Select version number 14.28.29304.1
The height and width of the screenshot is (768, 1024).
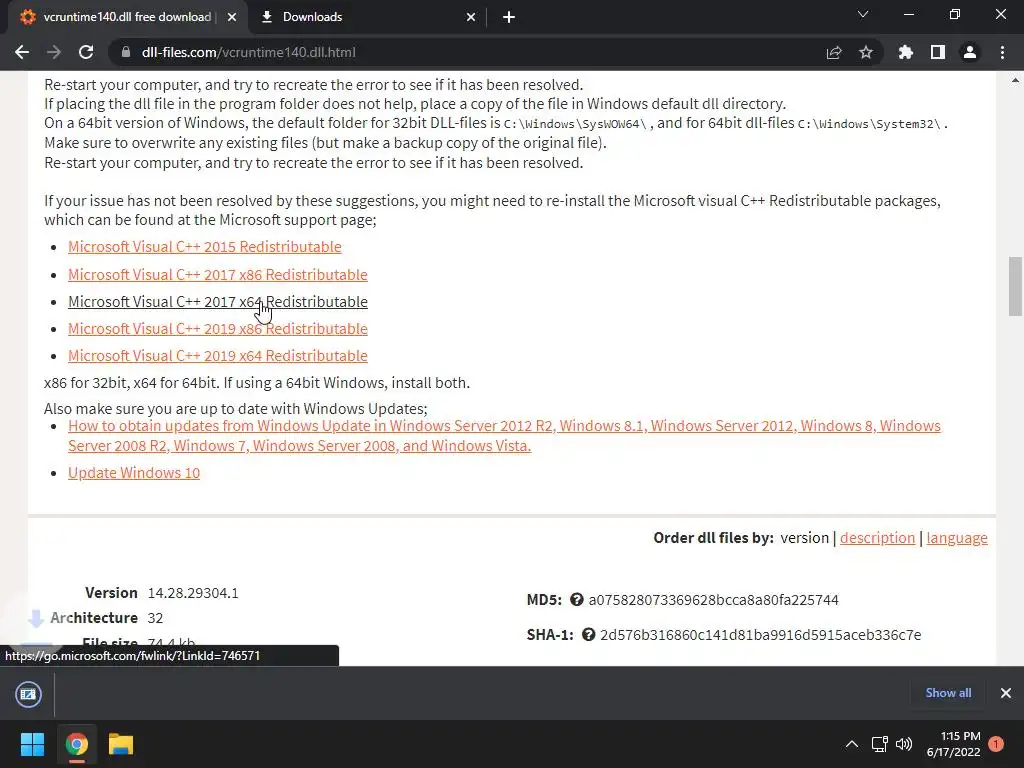click(x=193, y=593)
